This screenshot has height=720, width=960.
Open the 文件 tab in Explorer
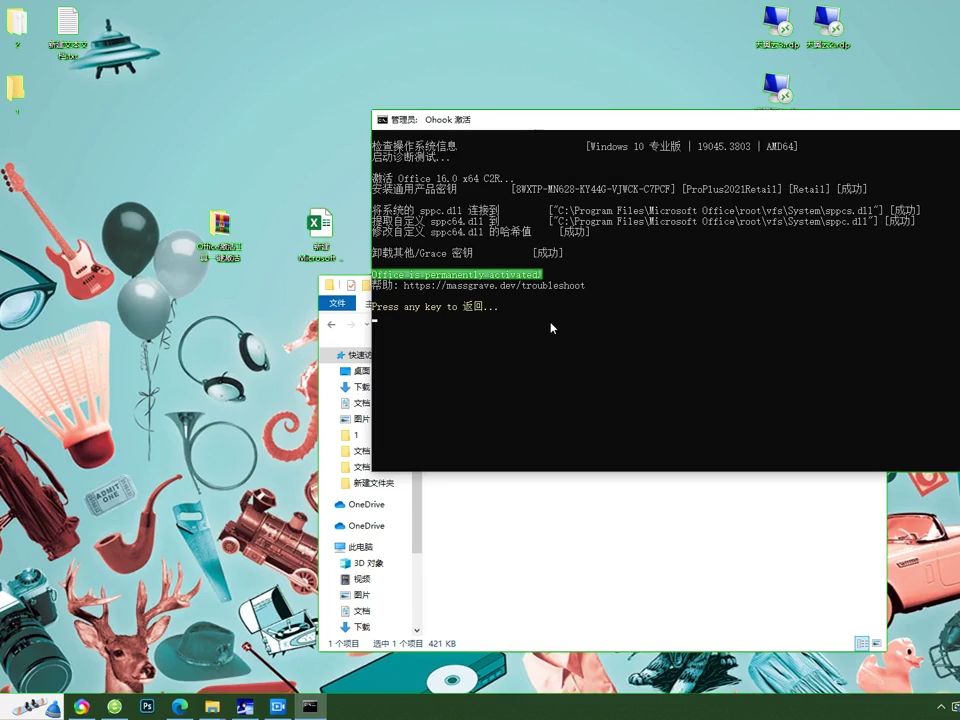[x=337, y=303]
